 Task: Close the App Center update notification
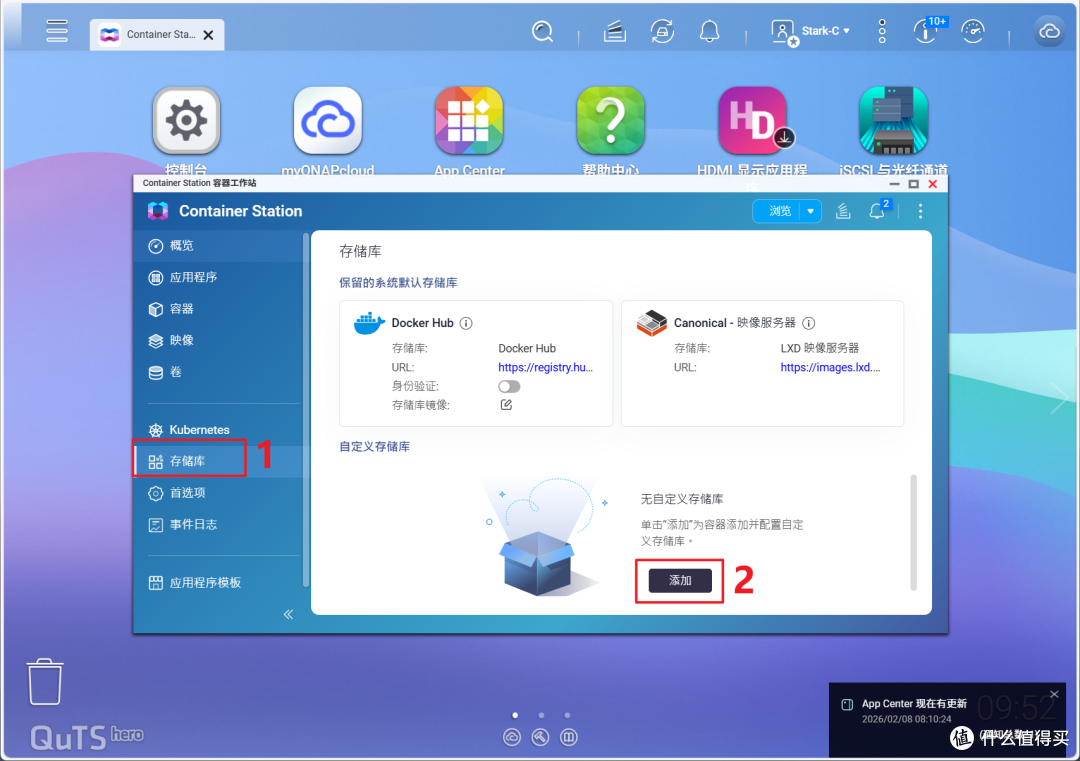1054,694
